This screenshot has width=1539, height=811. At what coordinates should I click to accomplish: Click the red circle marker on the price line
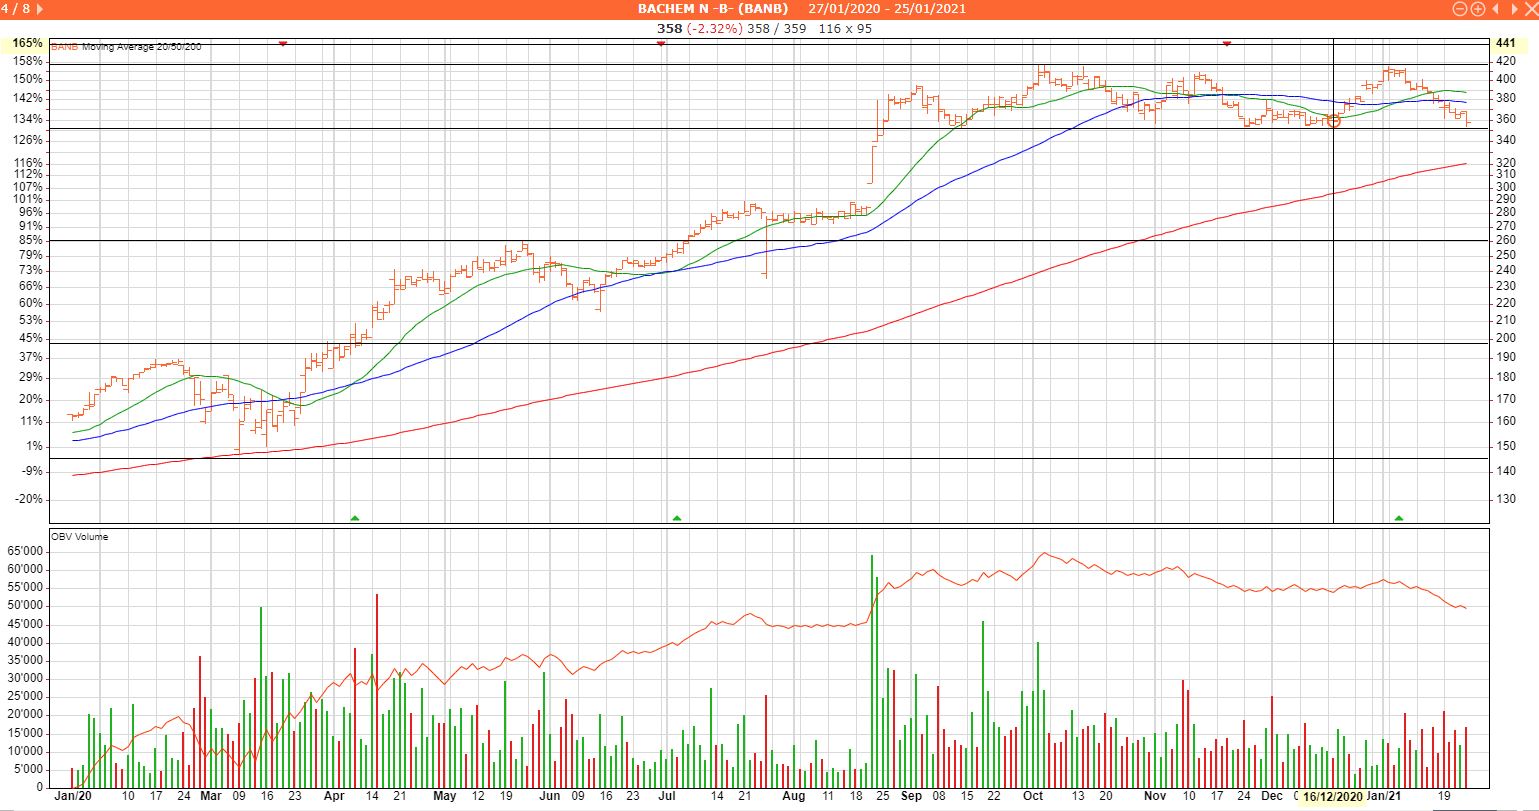pos(1333,121)
